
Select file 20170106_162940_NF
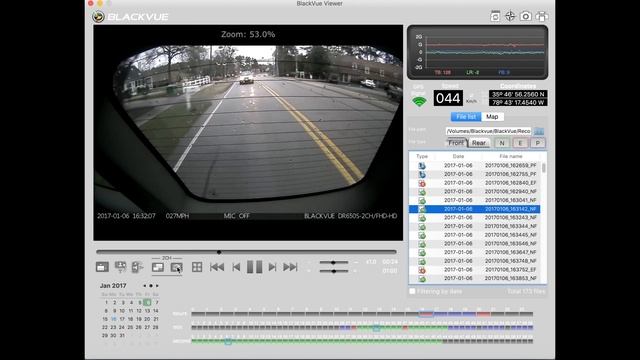[475, 191]
